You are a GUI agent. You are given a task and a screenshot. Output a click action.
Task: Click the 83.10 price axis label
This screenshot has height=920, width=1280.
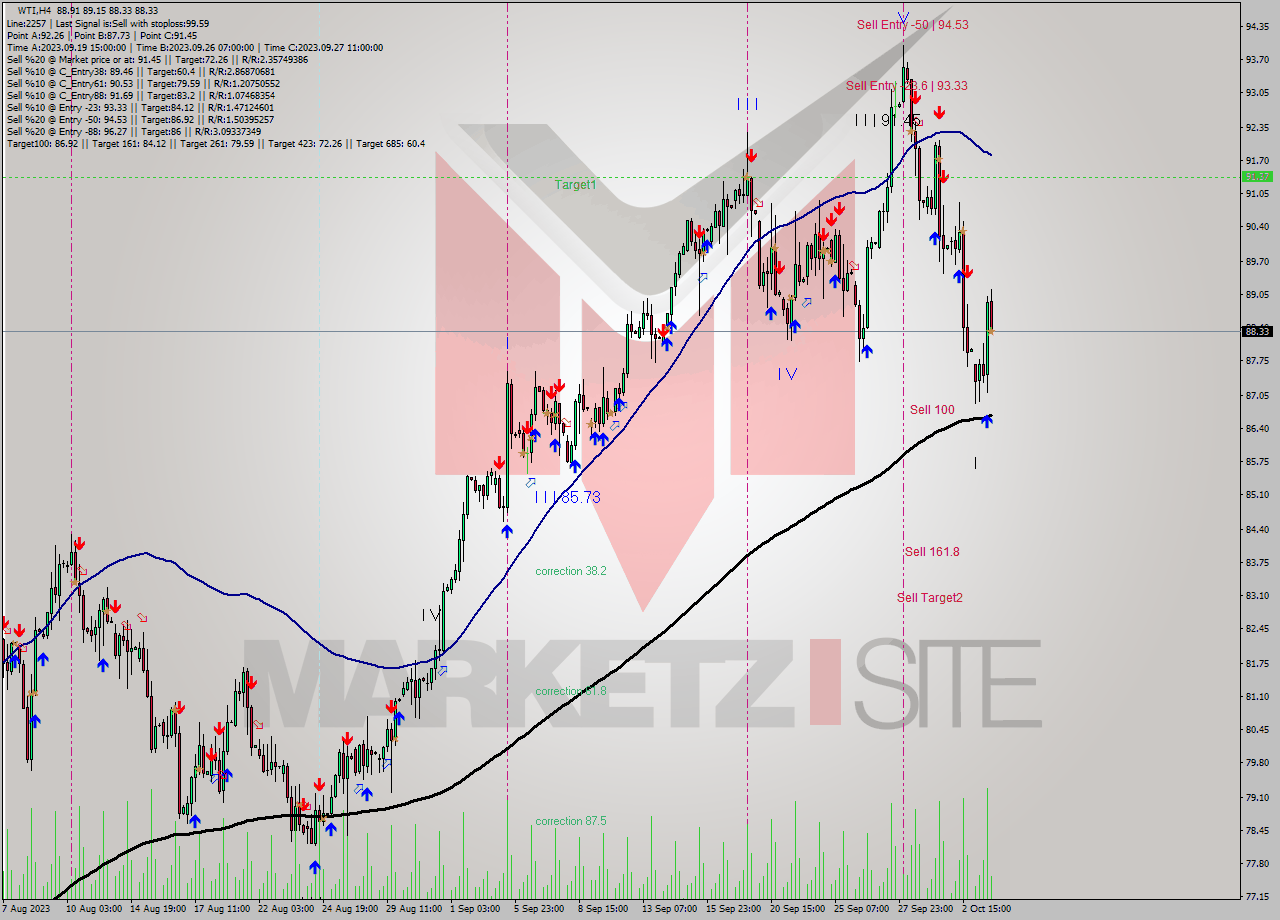pos(1257,595)
